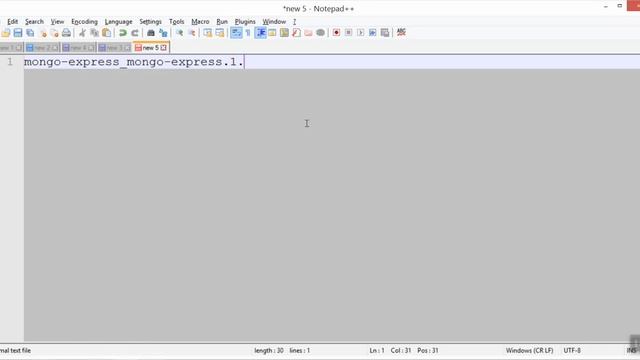Close the current file via Close toolbar icon
The image size is (640, 360).
[x=42, y=33]
